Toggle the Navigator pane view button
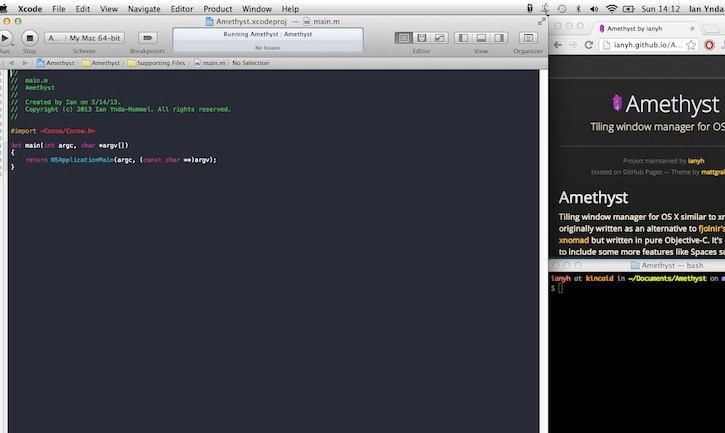The width and height of the screenshot is (725, 433). click(463, 38)
